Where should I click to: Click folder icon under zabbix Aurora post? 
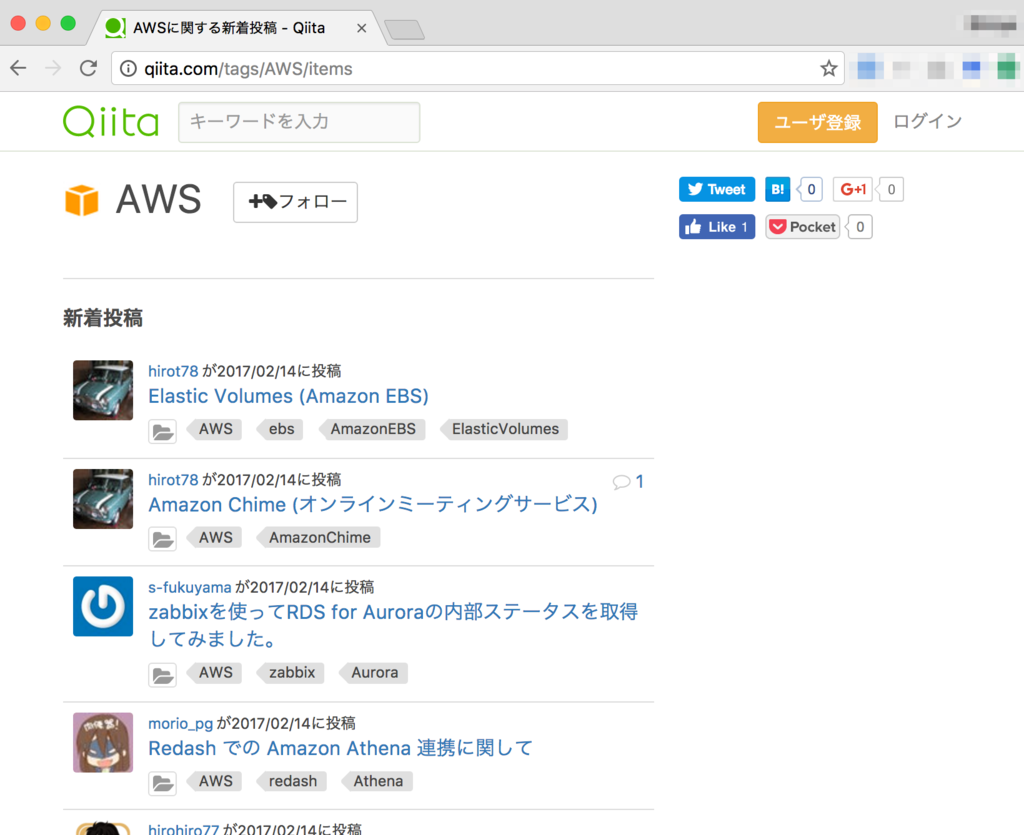163,674
